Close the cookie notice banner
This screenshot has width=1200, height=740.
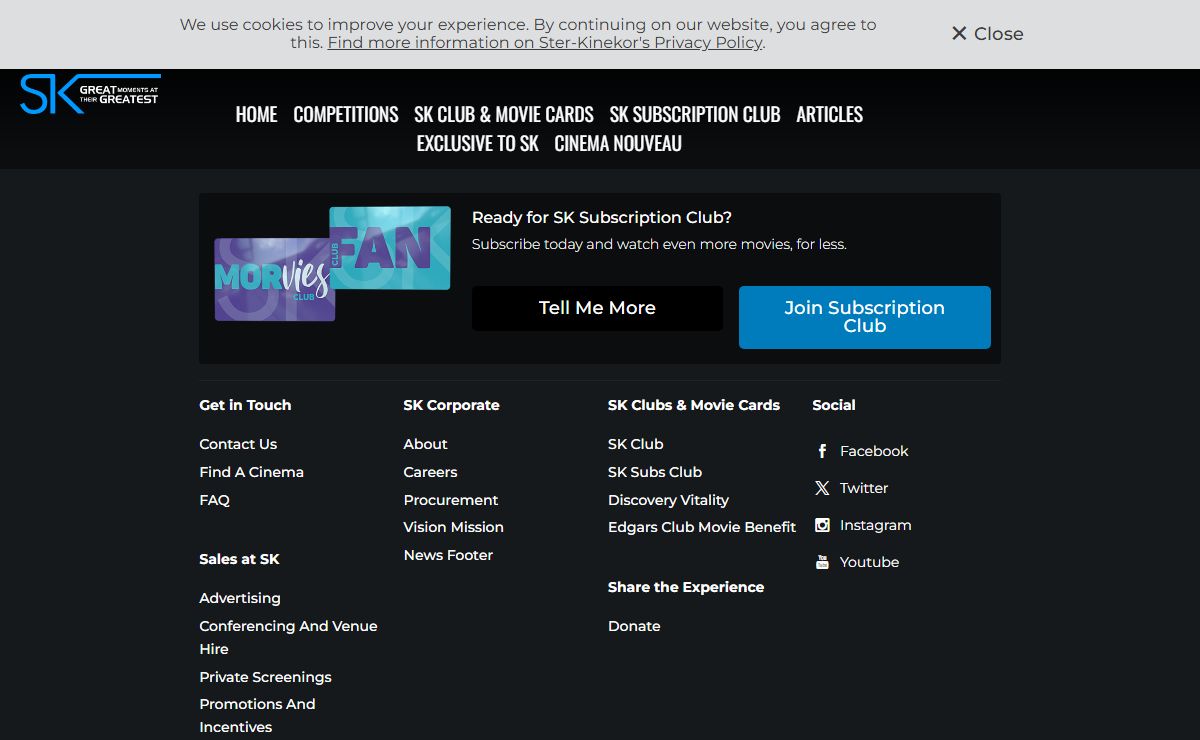[987, 34]
